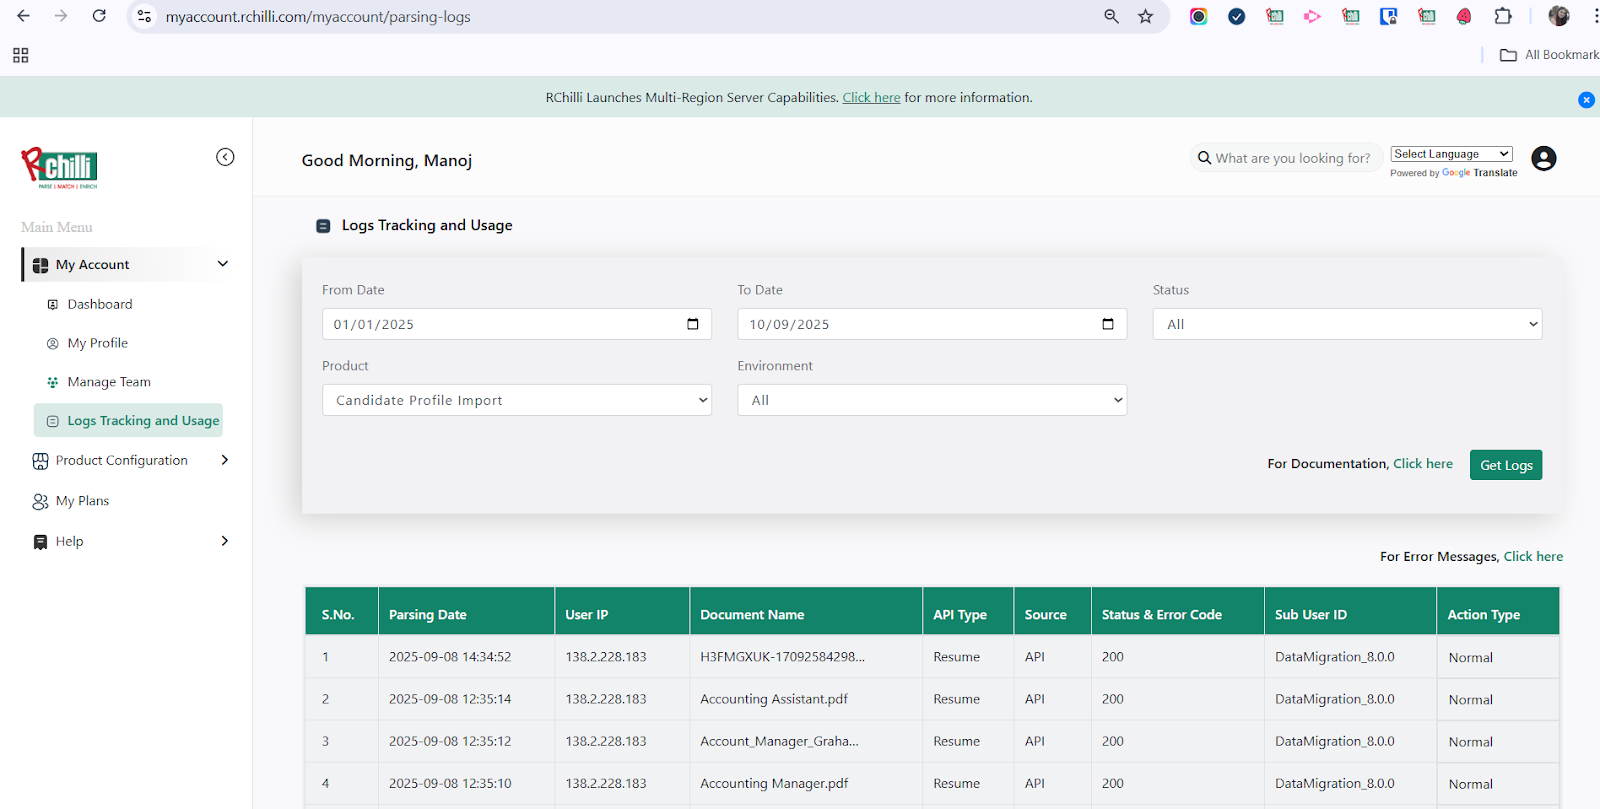Open the From Date calendar picker icon

[x=693, y=324]
